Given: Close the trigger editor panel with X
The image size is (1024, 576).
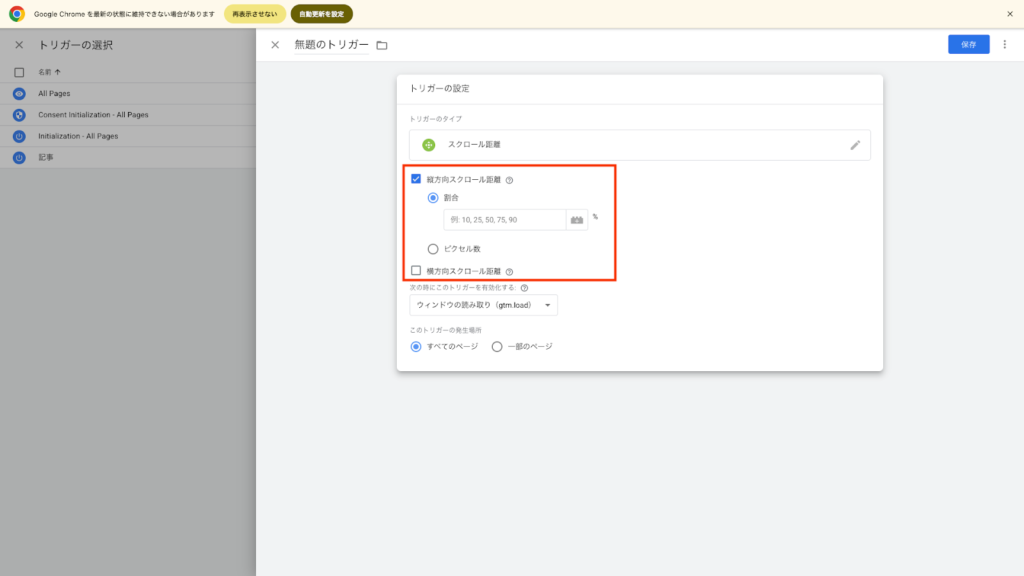Looking at the screenshot, I should (275, 45).
